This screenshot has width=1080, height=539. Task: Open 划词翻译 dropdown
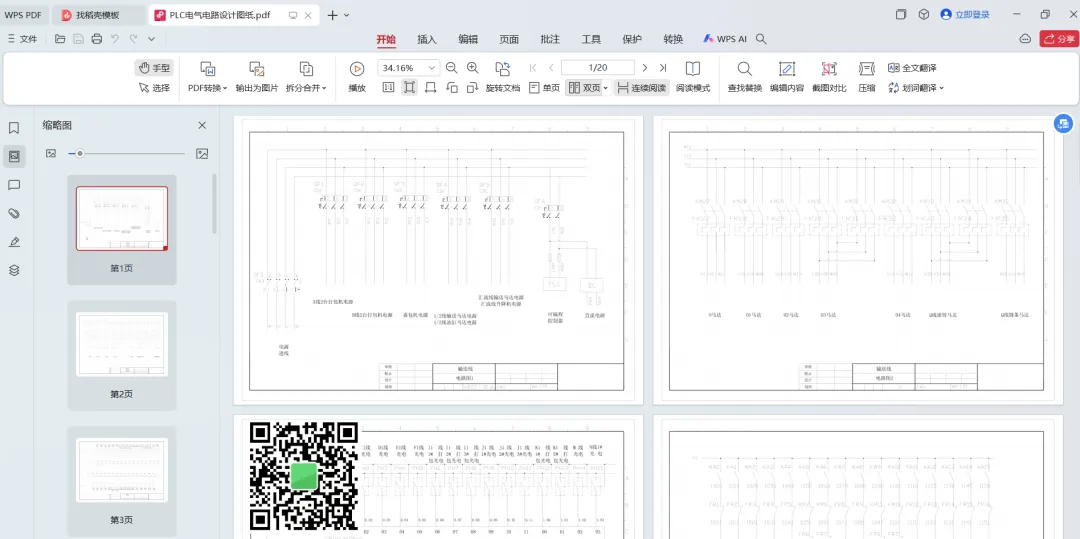click(x=915, y=87)
